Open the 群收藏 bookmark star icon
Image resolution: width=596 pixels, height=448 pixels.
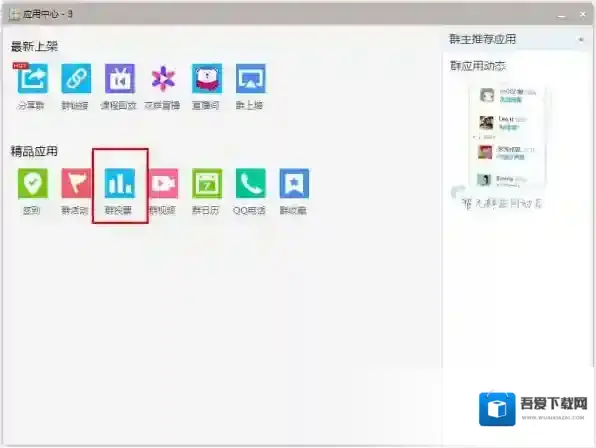pyautogui.click(x=294, y=184)
